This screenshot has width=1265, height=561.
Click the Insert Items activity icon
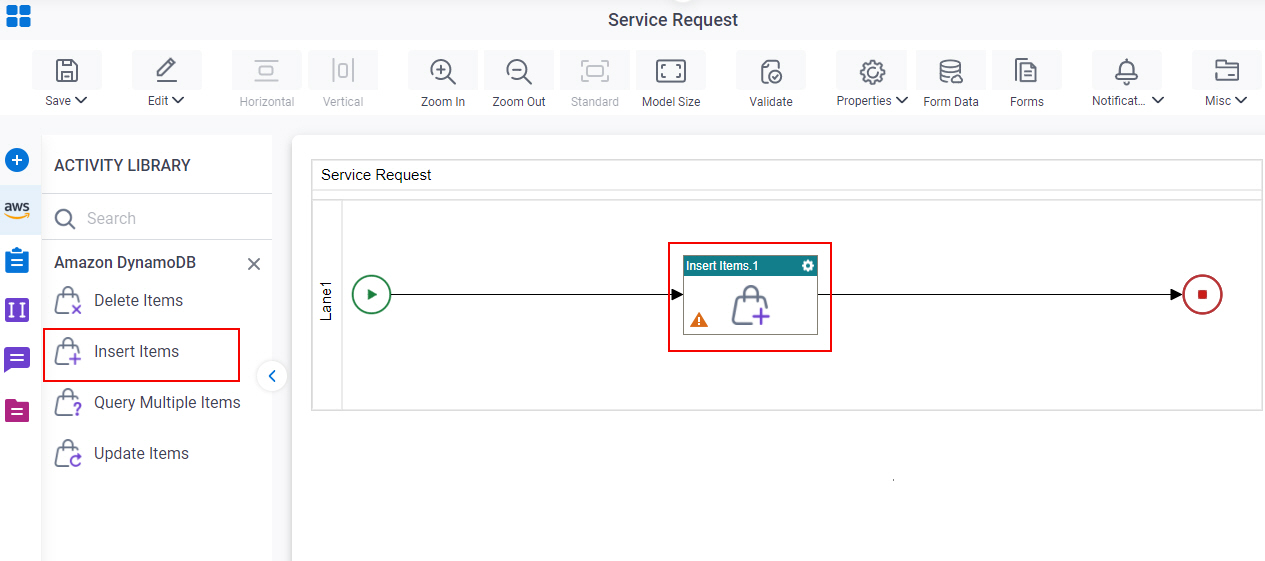[68, 352]
